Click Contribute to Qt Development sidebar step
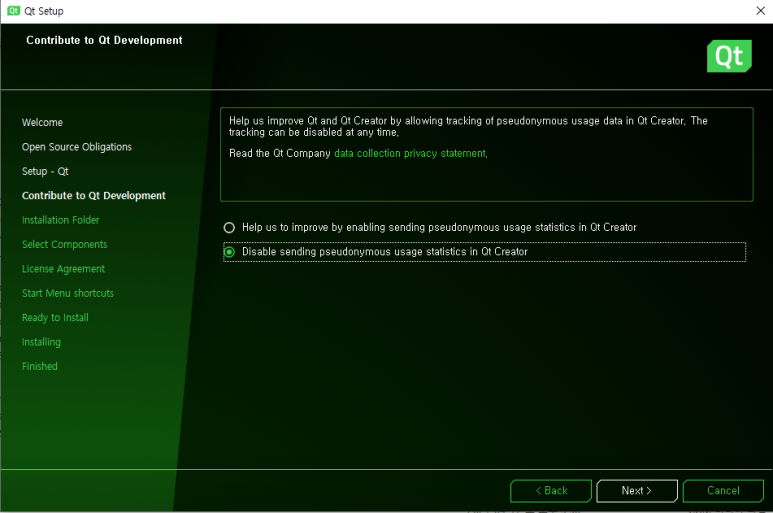This screenshot has width=773, height=513. tap(94, 196)
